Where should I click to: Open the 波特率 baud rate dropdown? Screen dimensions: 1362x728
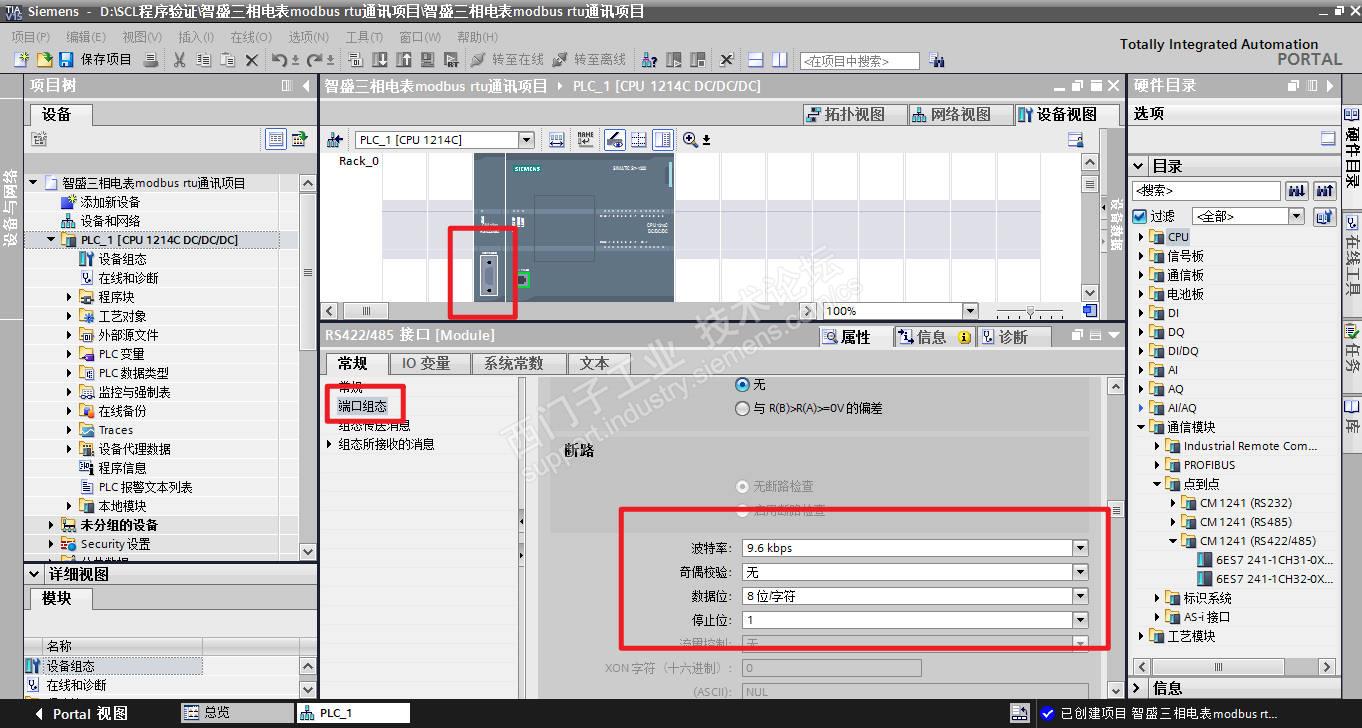[1080, 548]
